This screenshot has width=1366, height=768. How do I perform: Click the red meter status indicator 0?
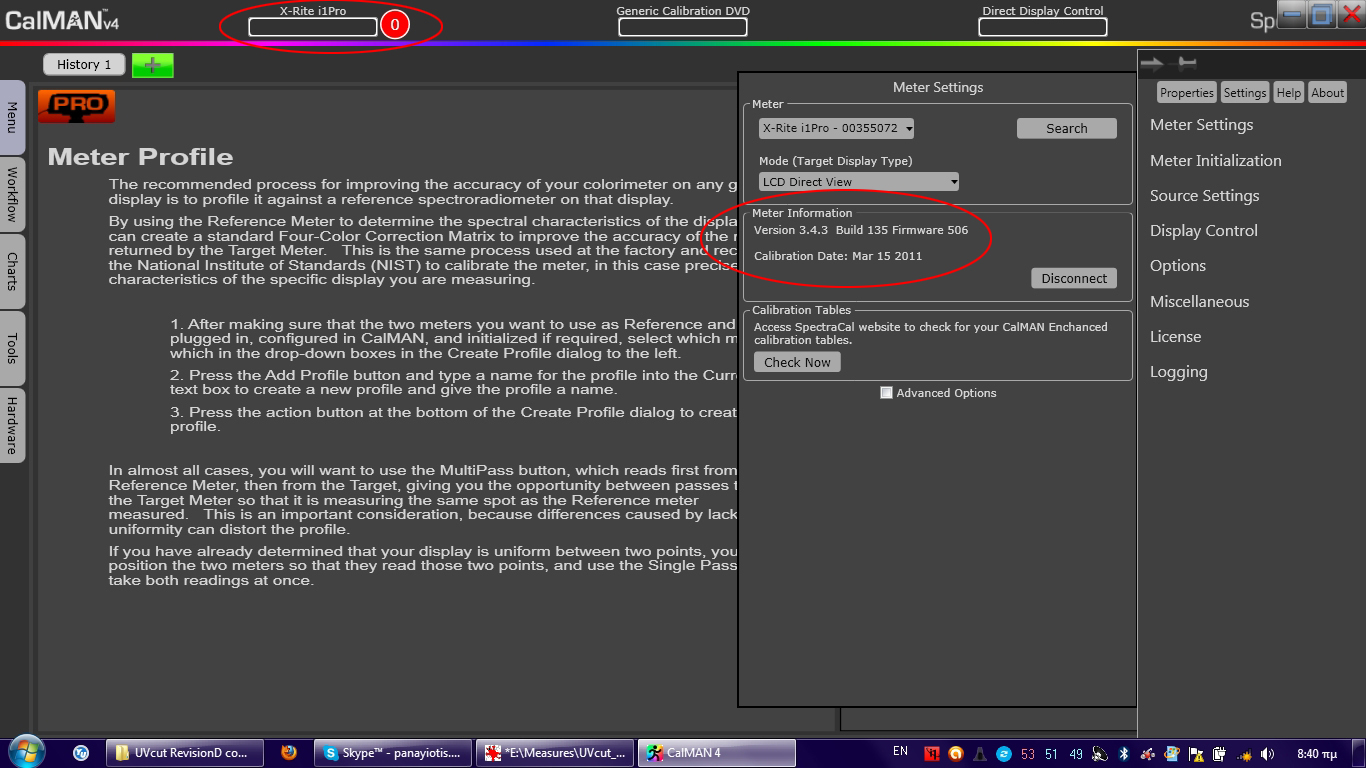[395, 25]
